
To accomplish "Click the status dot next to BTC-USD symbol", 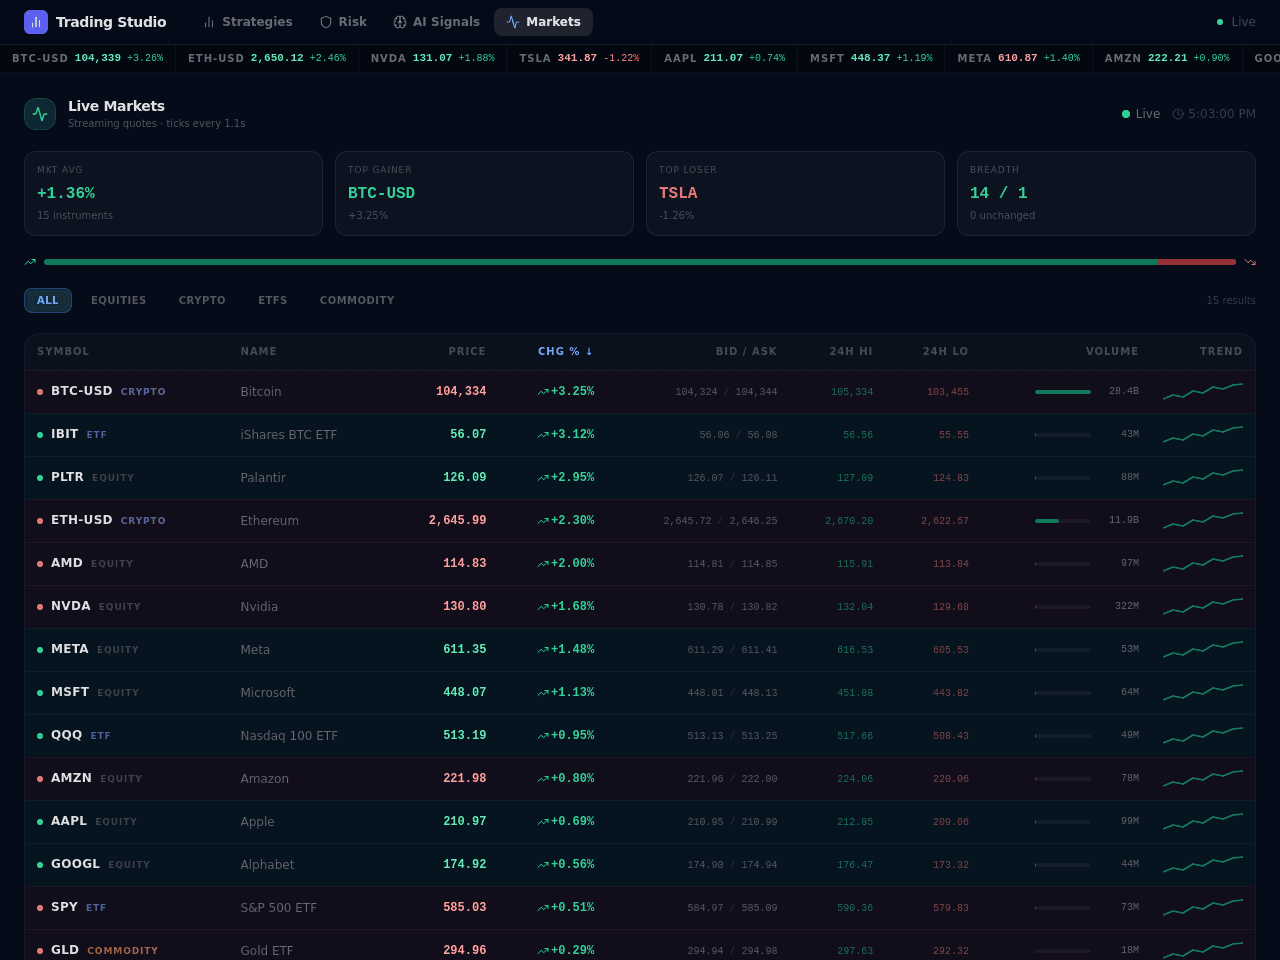I will [x=40, y=392].
